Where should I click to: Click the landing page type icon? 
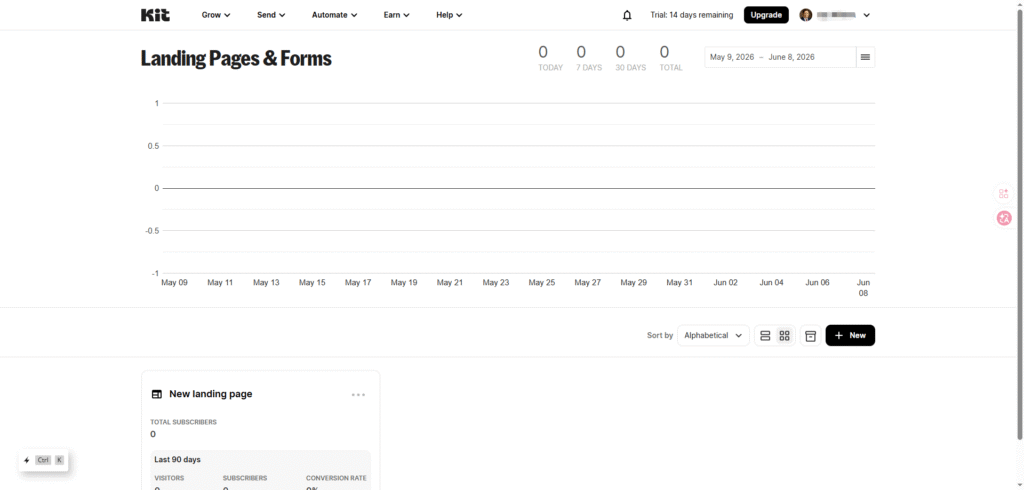pyautogui.click(x=157, y=394)
